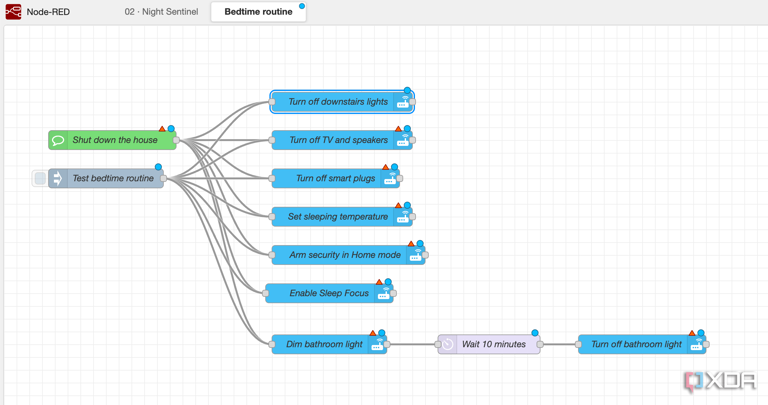
Task: Select the Turn off smart plugs node
Action: pyautogui.click(x=336, y=178)
